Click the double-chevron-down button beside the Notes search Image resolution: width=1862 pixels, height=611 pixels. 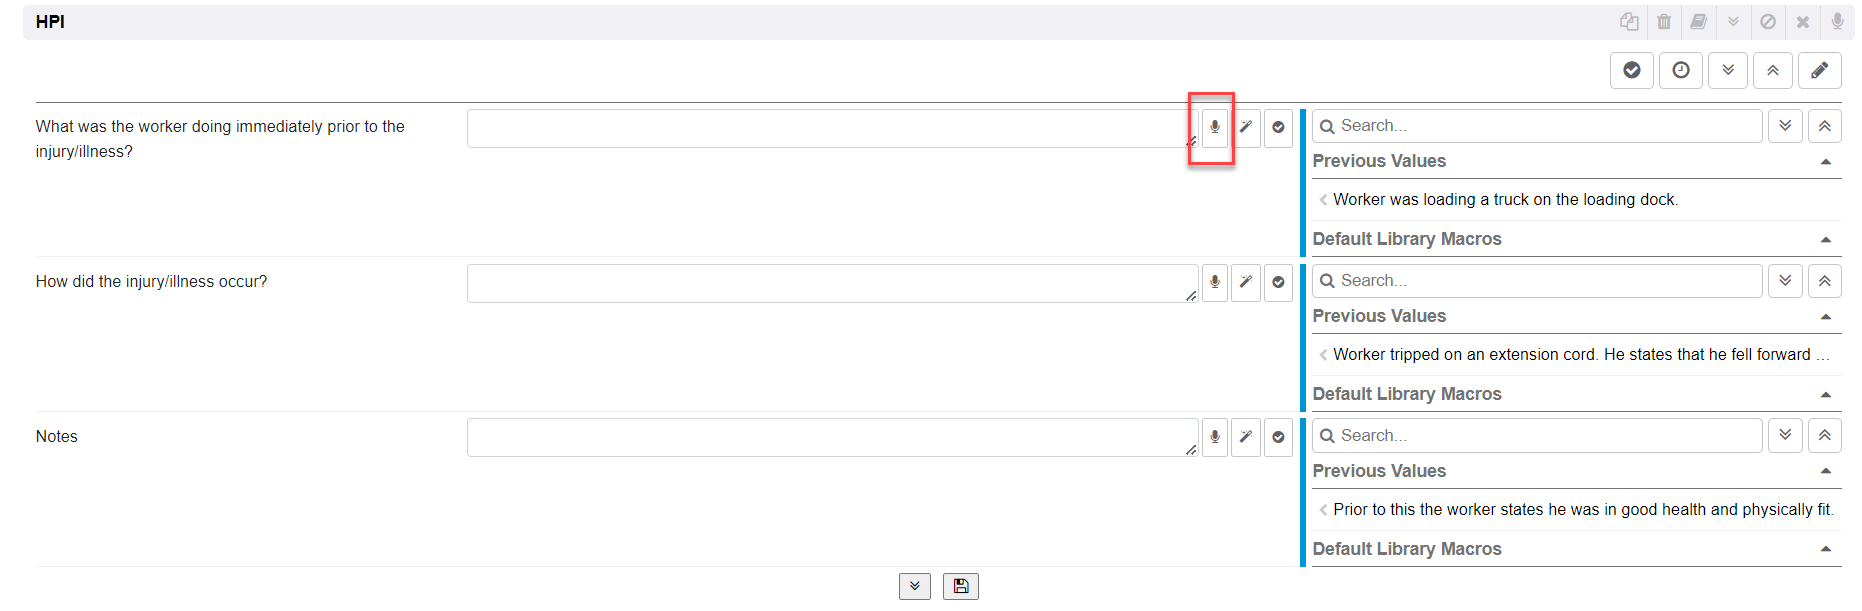click(x=1785, y=435)
